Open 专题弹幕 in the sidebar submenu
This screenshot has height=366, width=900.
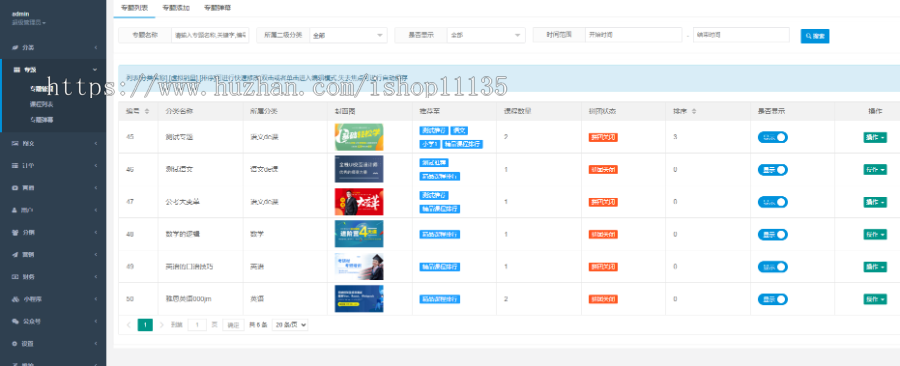[41, 120]
